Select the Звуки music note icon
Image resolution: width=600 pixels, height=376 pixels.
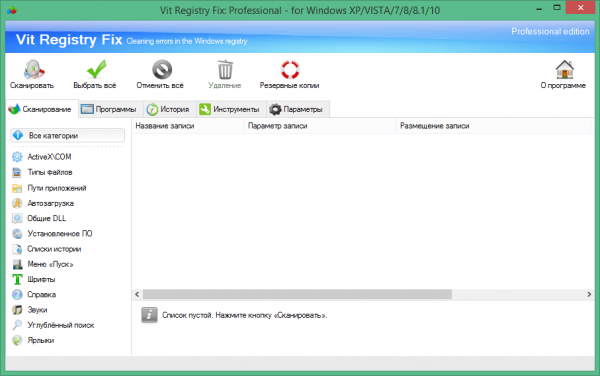17,310
